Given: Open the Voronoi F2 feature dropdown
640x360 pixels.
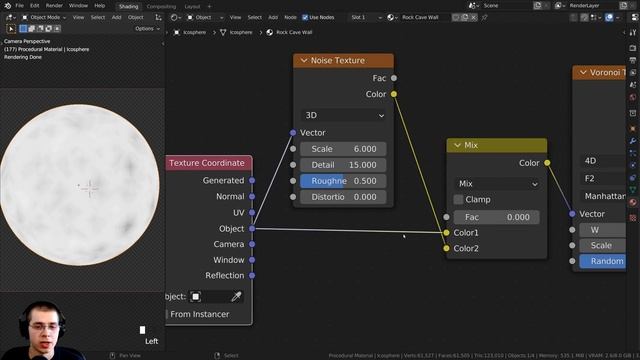Looking at the screenshot, I should 602,178.
